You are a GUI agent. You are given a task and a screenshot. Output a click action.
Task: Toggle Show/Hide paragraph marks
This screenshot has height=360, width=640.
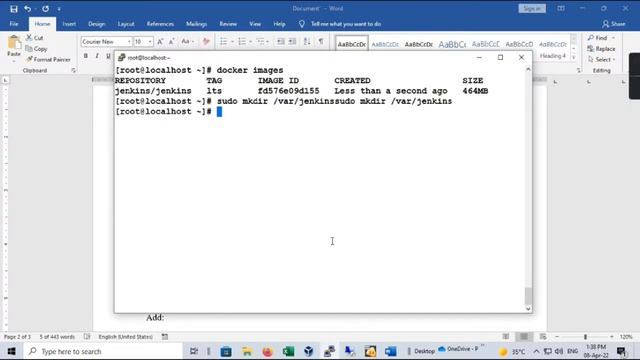pyautogui.click(x=321, y=42)
